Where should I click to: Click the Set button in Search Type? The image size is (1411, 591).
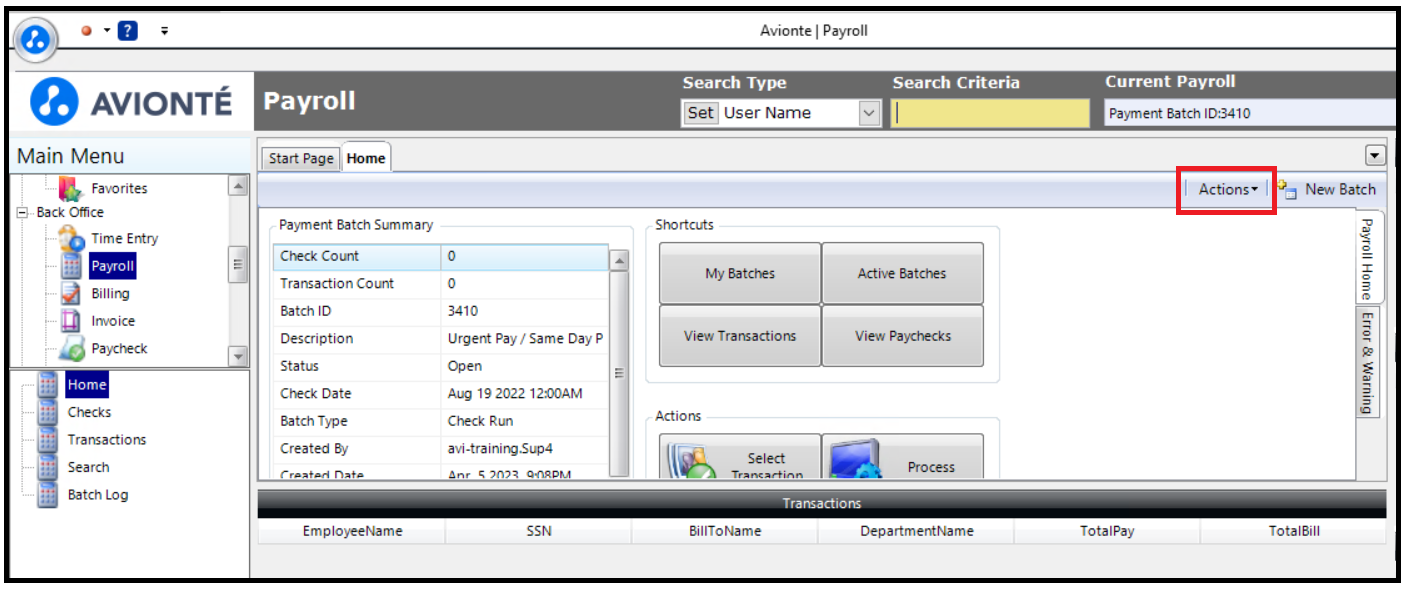pos(700,113)
